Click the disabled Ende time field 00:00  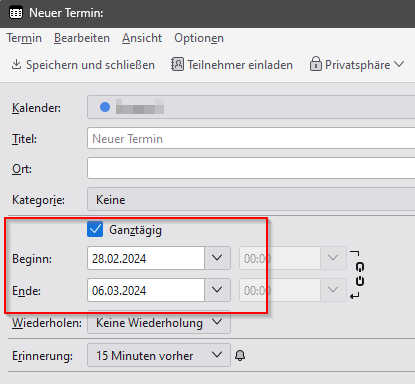280,290
